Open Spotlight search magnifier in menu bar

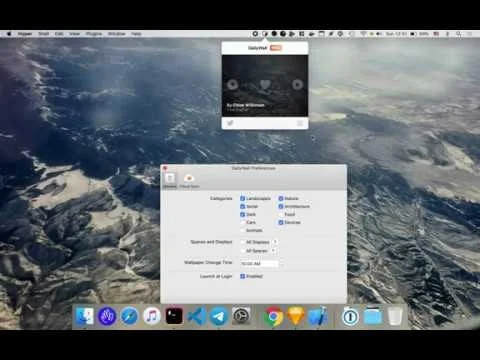[x=459, y=34]
